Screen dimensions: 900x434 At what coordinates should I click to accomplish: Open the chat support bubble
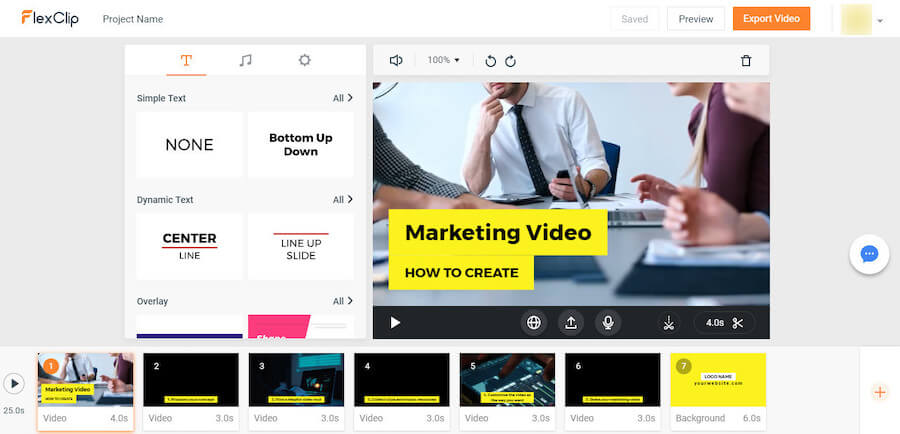tap(869, 254)
